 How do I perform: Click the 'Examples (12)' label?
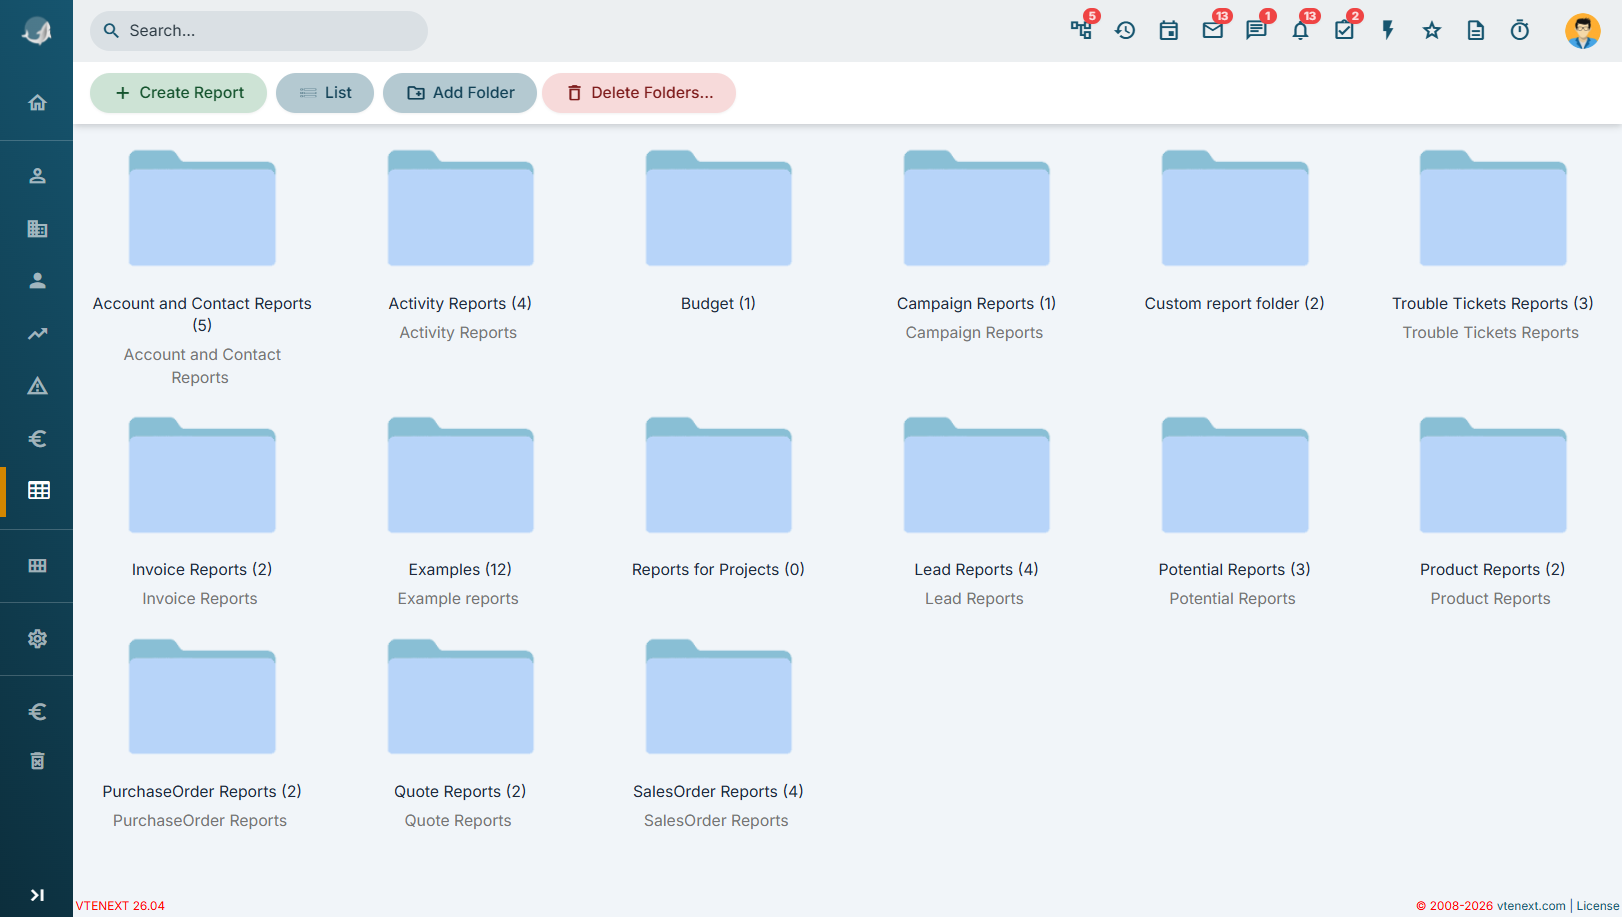pyautogui.click(x=460, y=569)
